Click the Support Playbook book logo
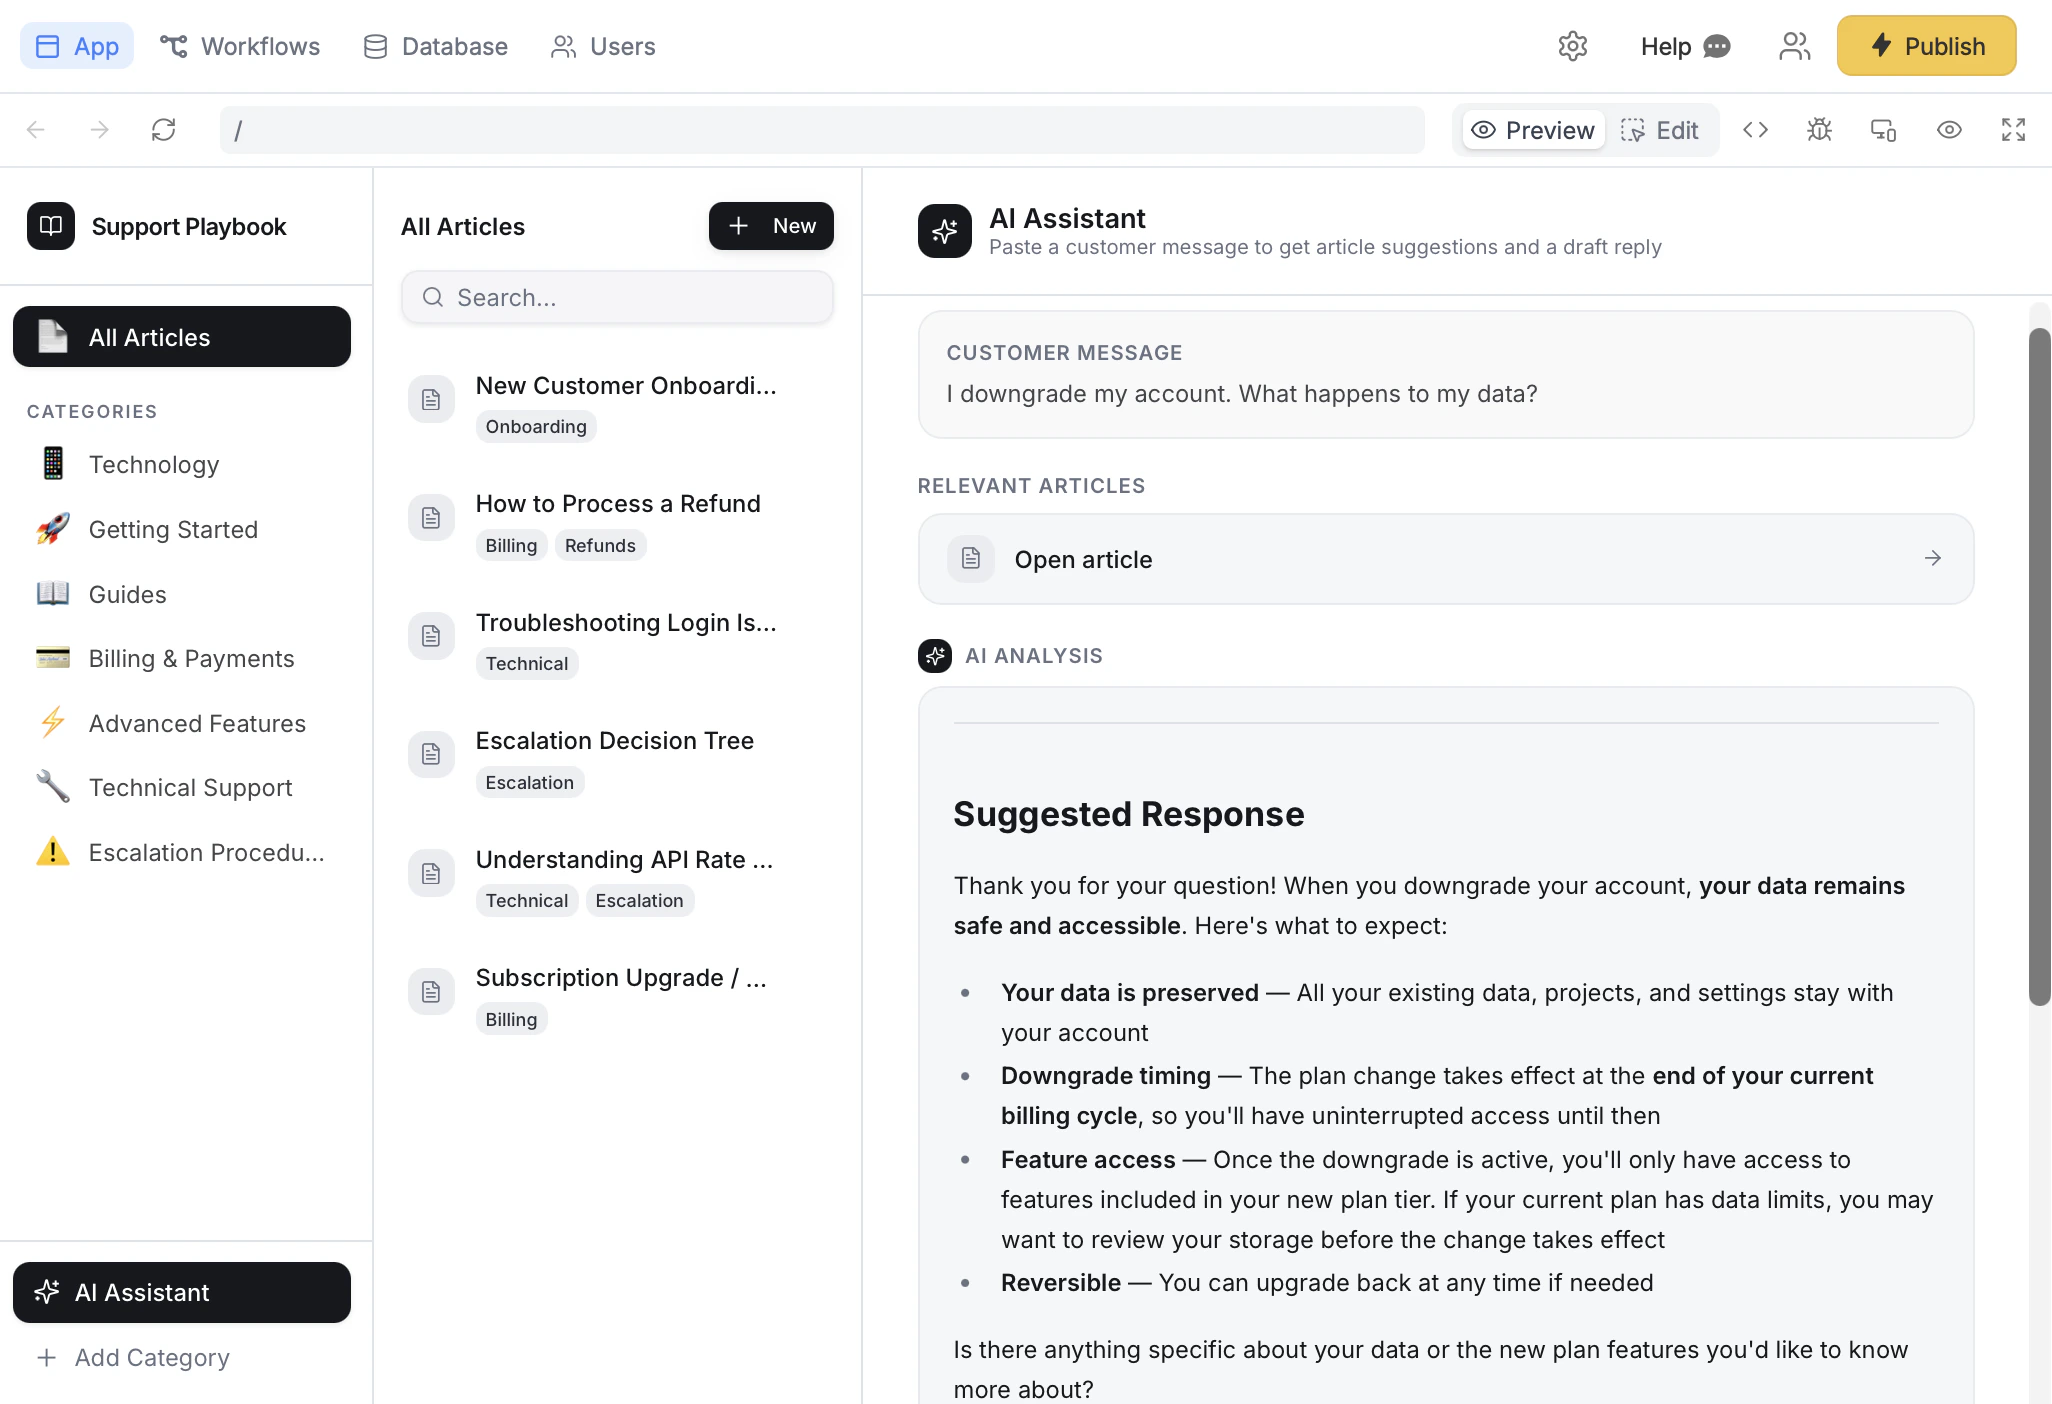 click(x=51, y=226)
